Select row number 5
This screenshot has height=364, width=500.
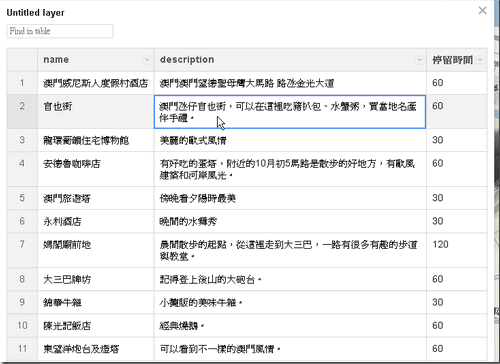[x=22, y=198]
